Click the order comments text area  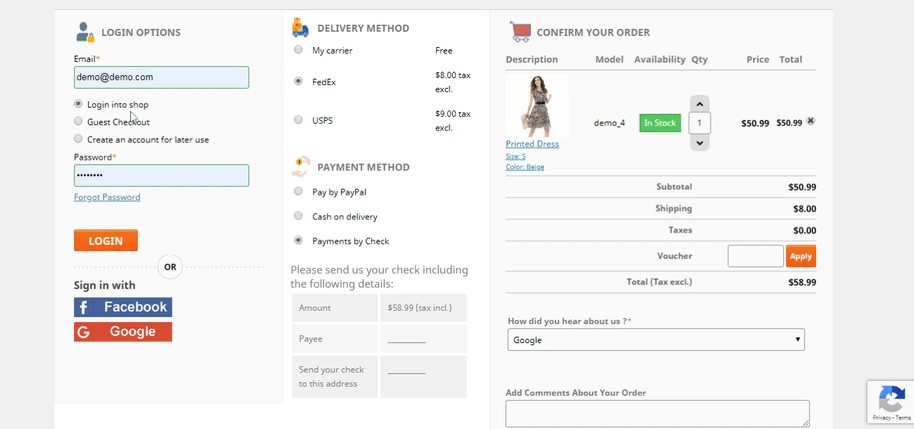pyautogui.click(x=658, y=413)
